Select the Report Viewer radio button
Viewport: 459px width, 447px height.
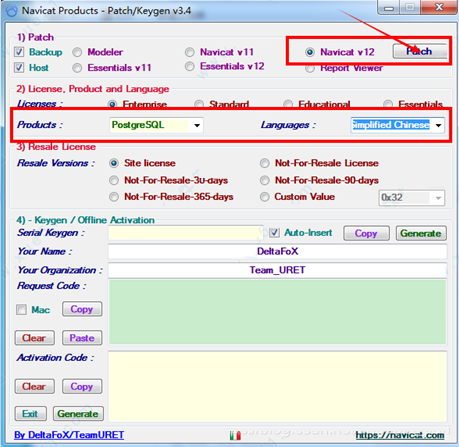click(310, 69)
